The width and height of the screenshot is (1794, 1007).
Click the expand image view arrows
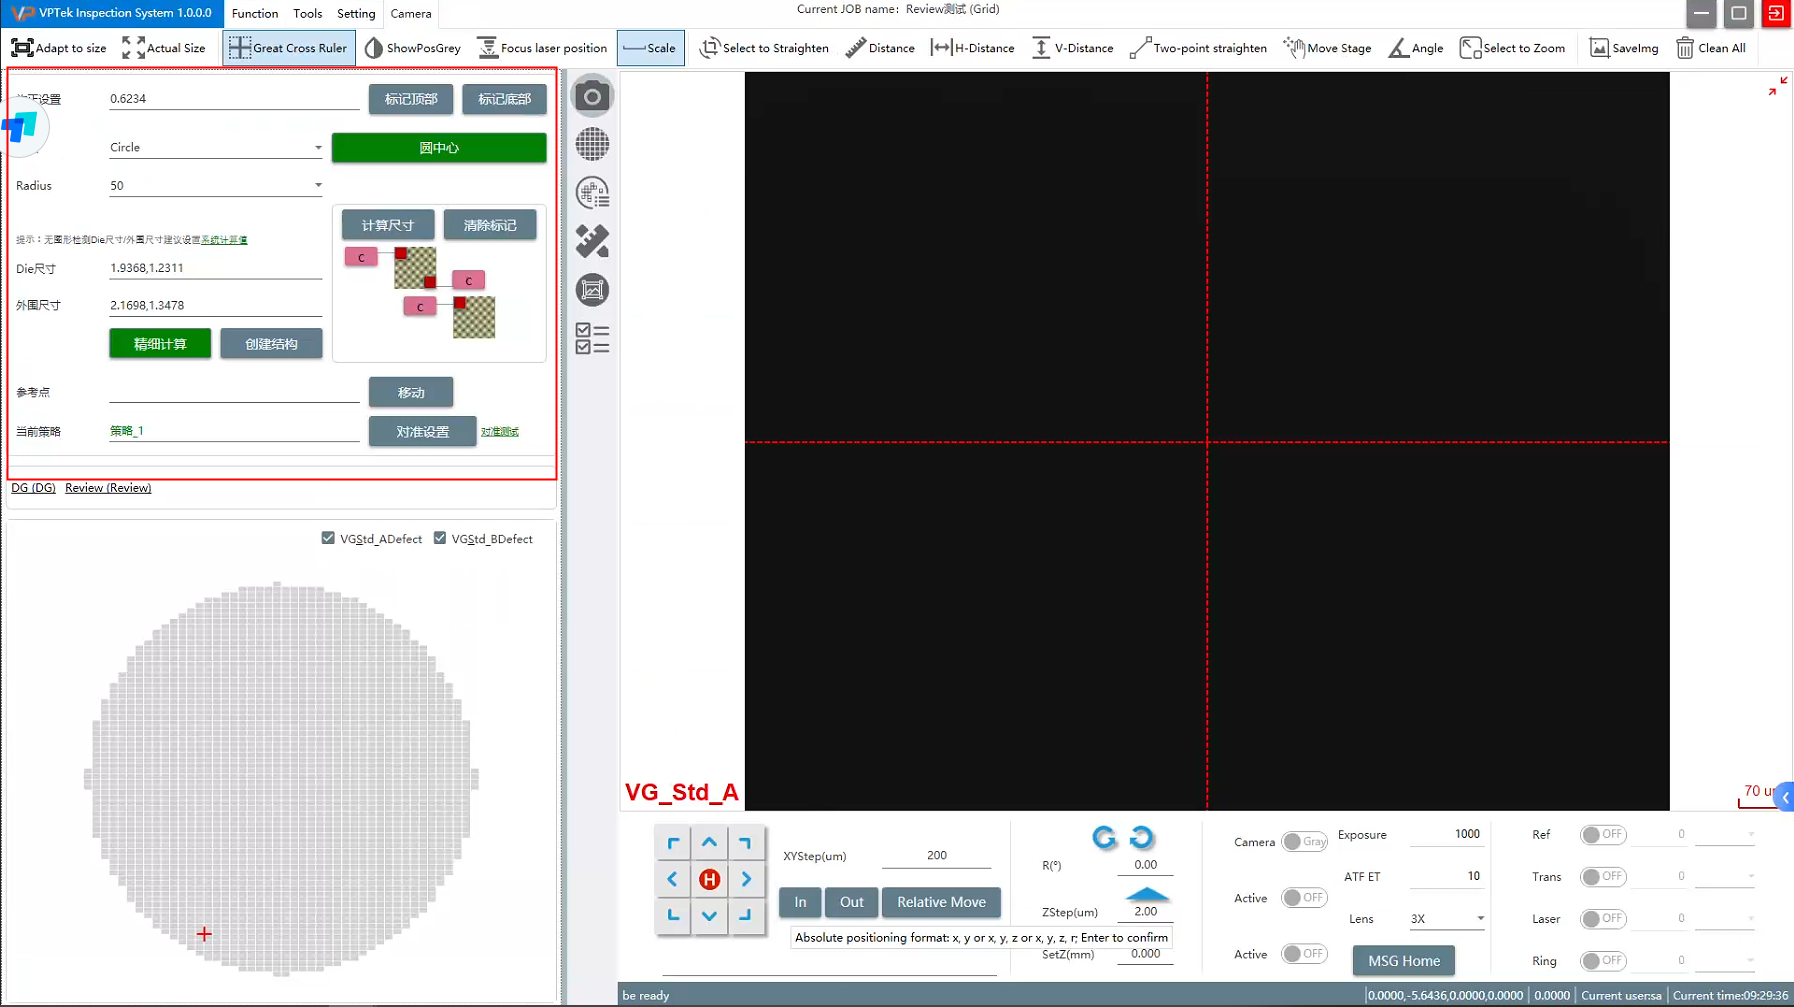point(1777,87)
